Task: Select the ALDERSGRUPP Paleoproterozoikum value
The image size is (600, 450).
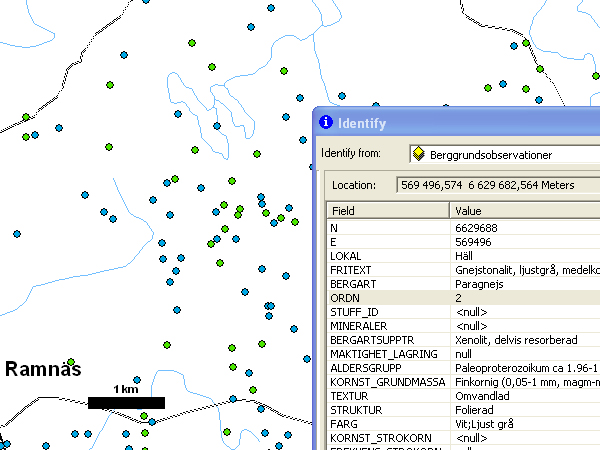Action: [x=526, y=368]
